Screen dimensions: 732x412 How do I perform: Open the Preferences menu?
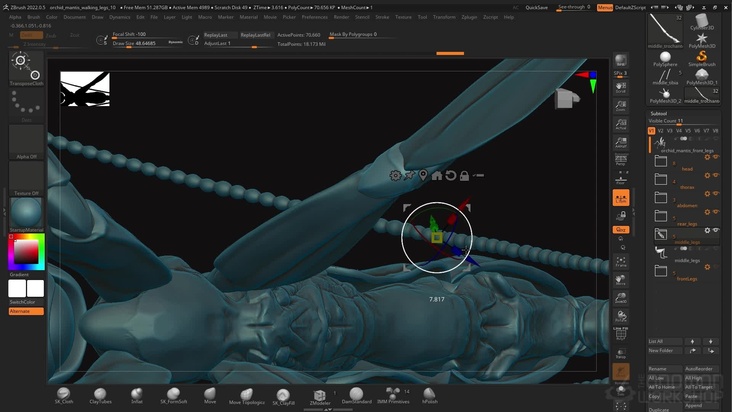(314, 17)
